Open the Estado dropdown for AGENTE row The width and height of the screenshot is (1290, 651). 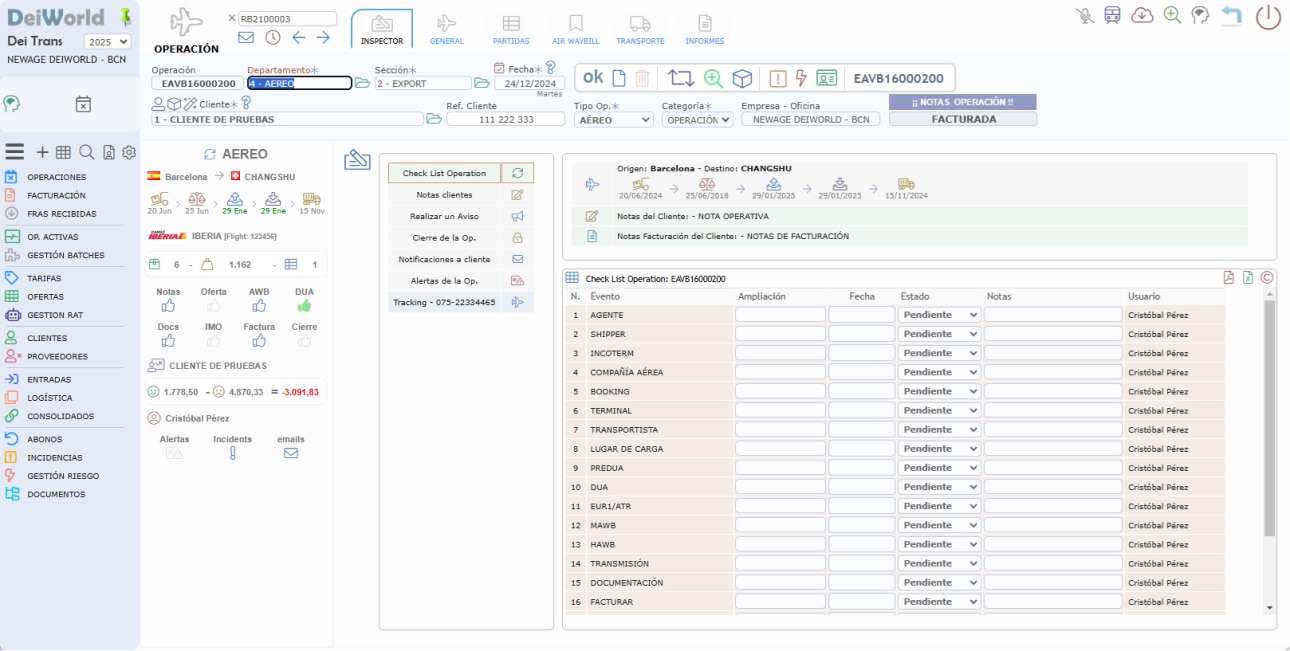click(x=939, y=315)
